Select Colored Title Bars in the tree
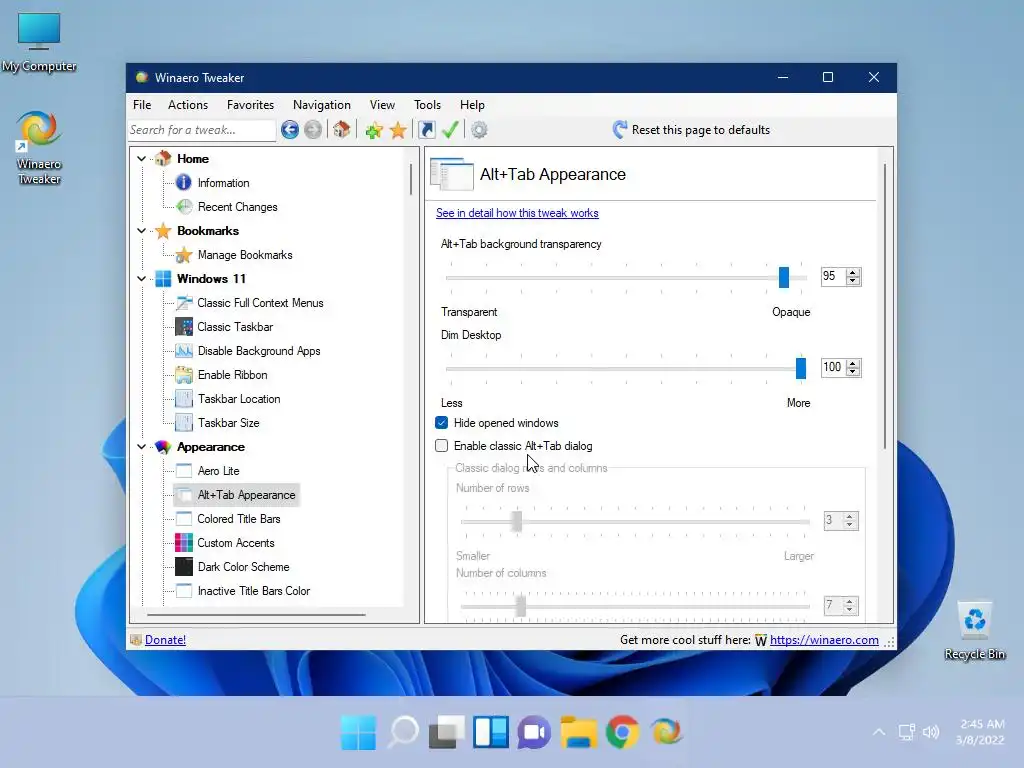Screen dimensions: 1024x768 239,519
